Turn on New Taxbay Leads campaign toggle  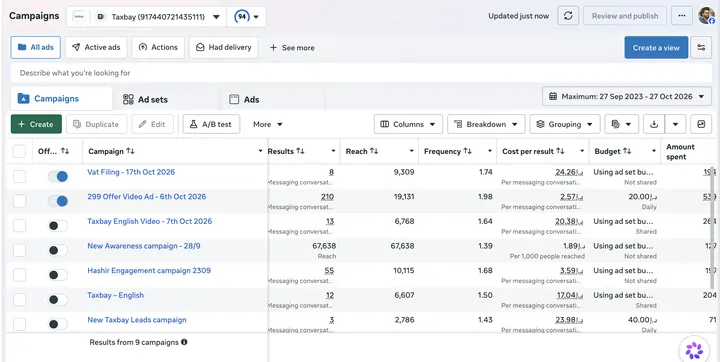pos(58,324)
